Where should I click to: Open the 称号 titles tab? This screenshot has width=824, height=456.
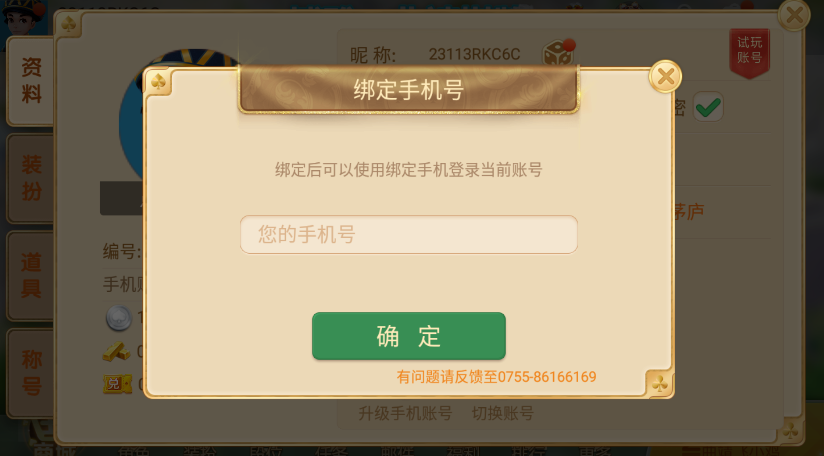tap(30, 373)
